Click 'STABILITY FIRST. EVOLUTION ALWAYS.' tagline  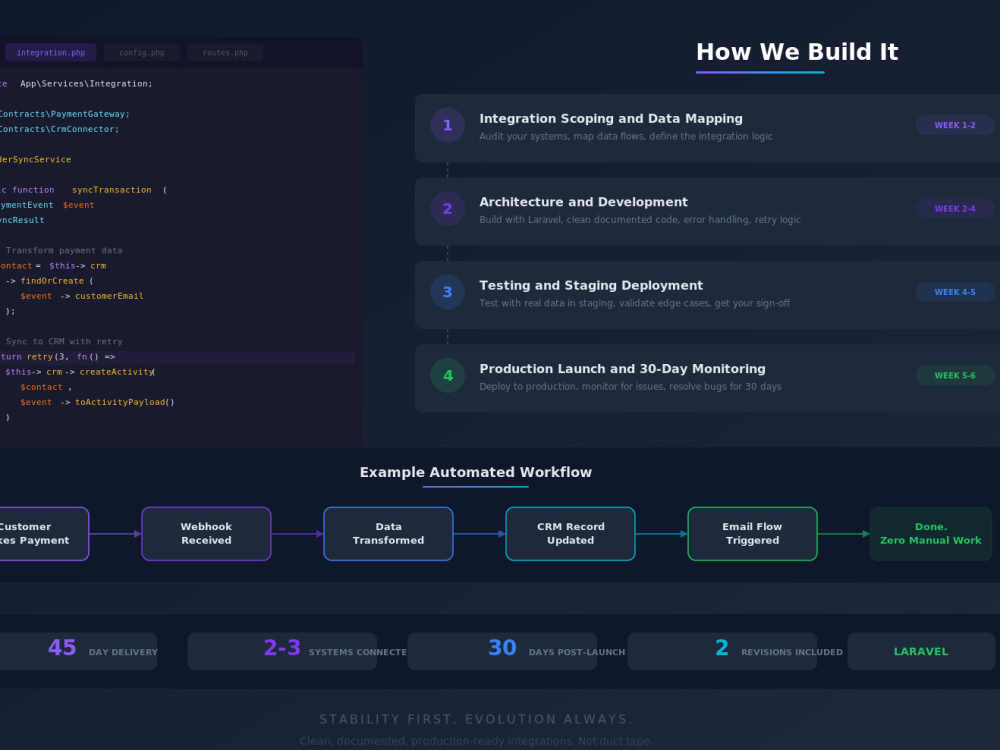pos(476,719)
